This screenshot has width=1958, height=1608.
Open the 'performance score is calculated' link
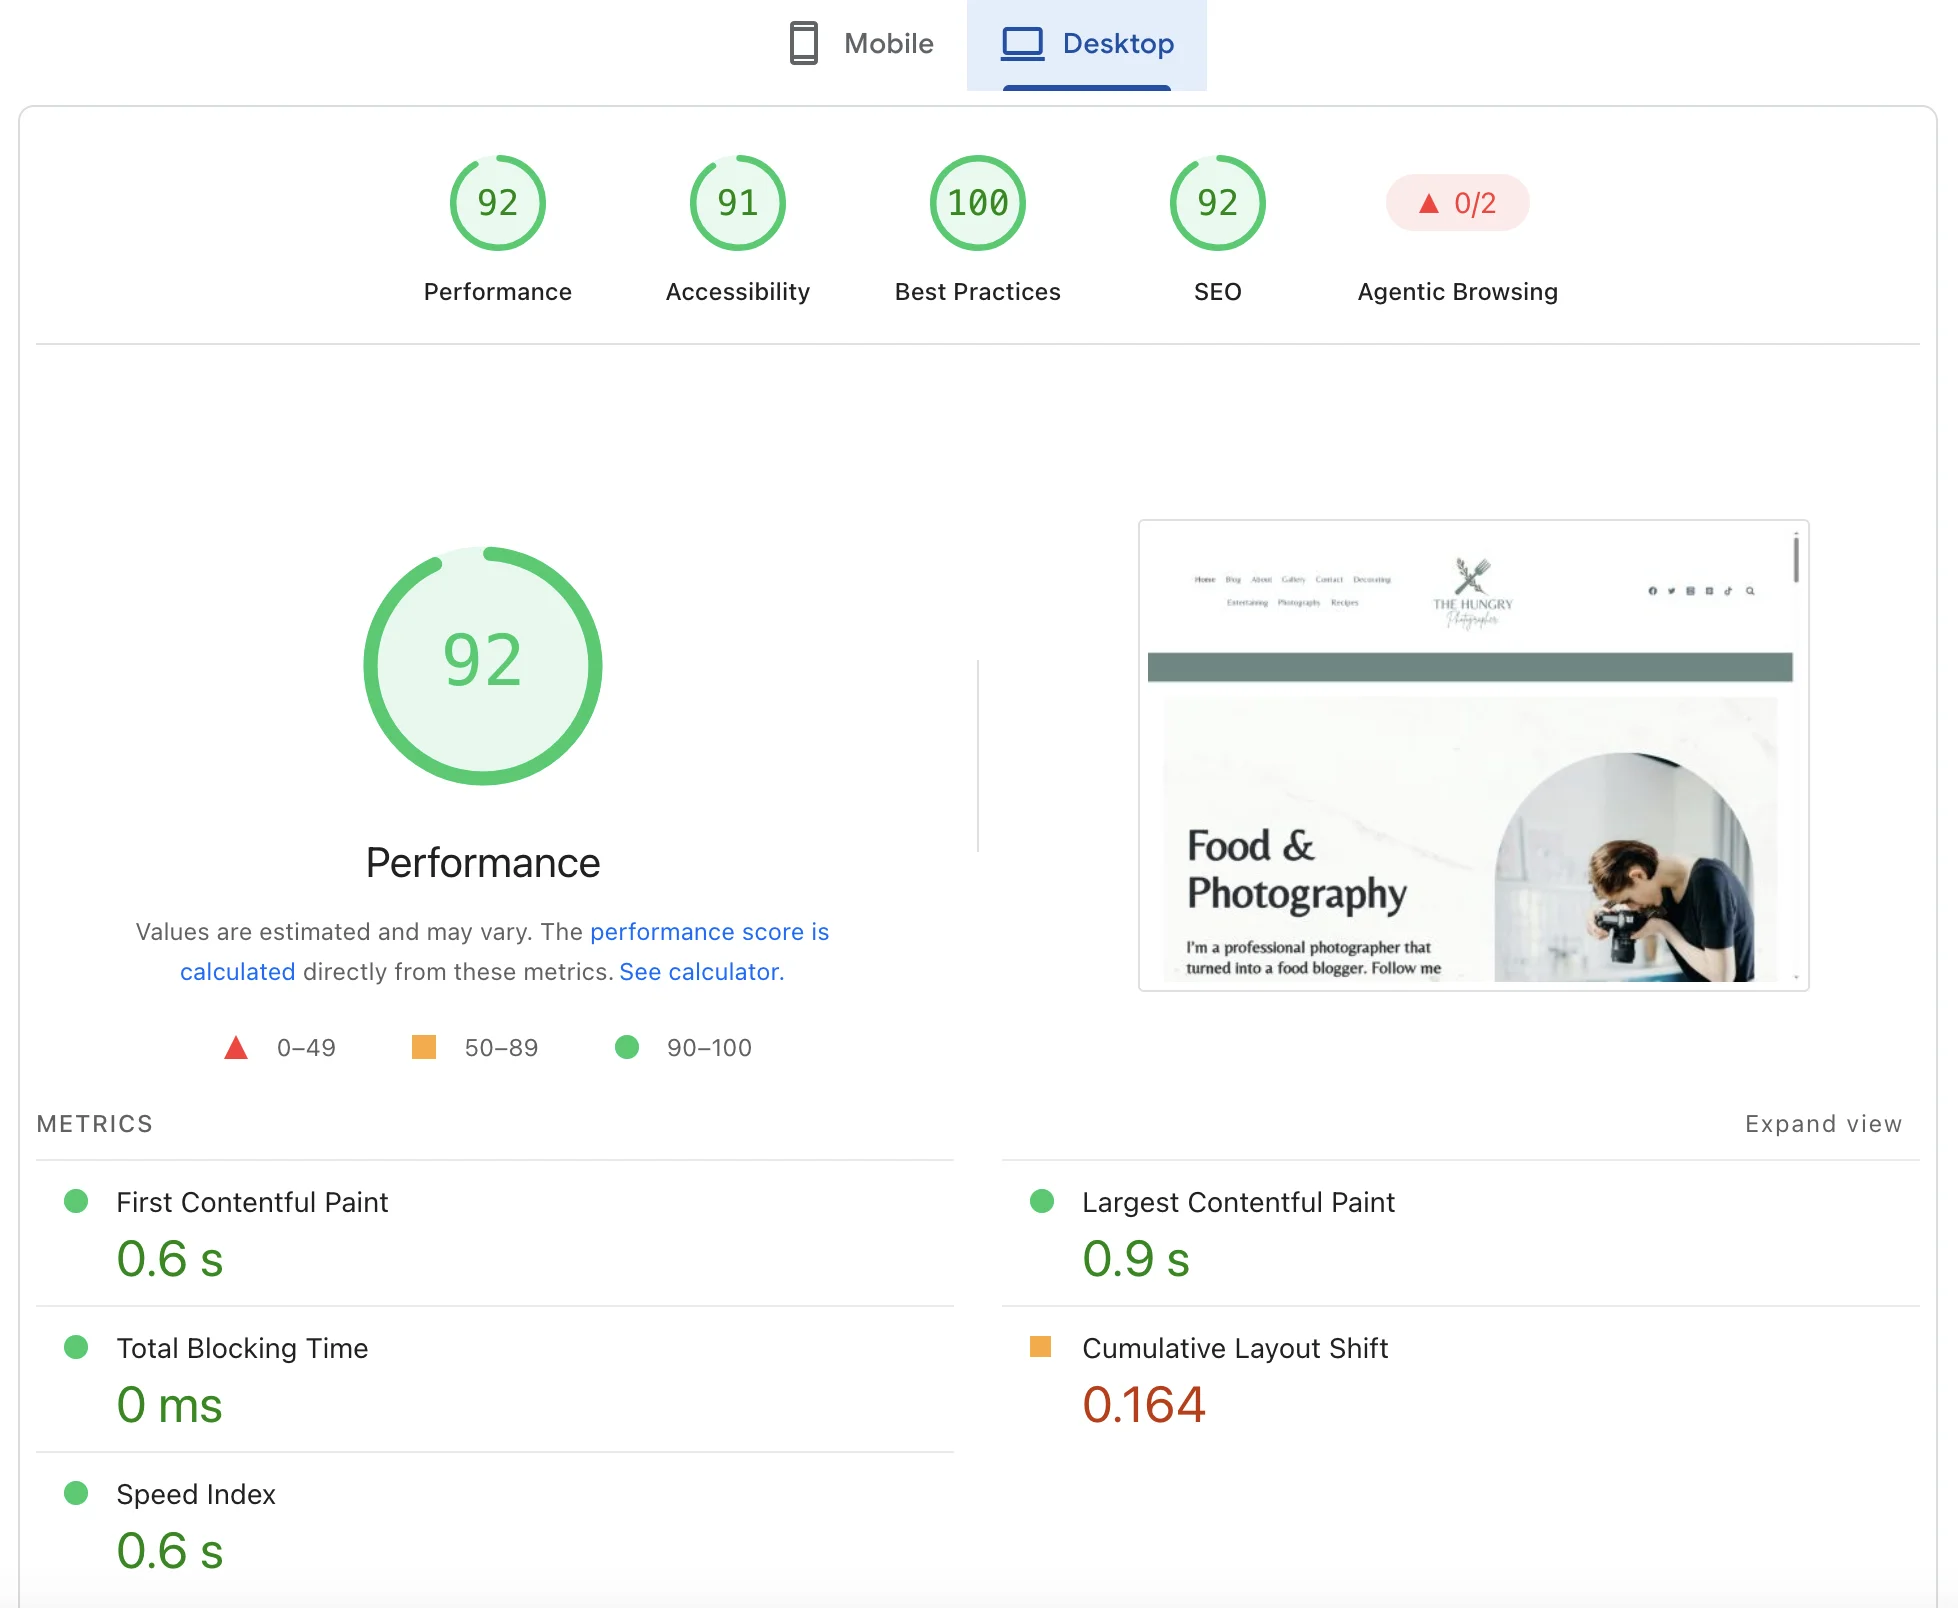coord(709,932)
